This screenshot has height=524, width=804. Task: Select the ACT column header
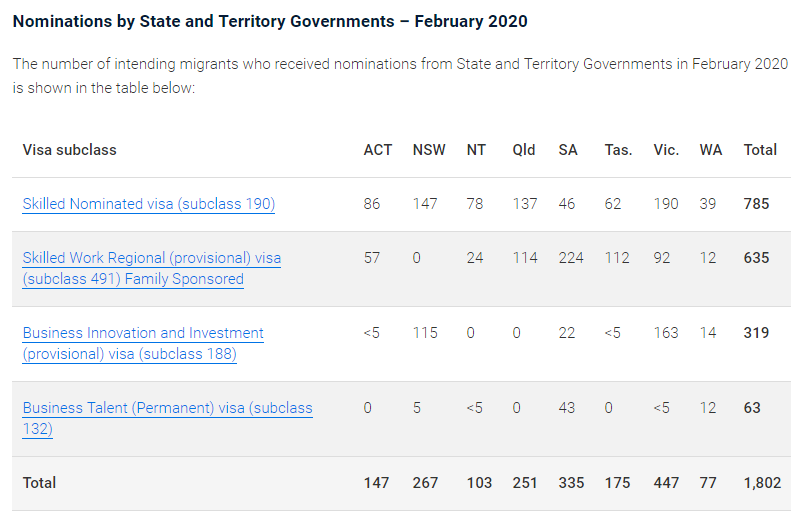[378, 150]
